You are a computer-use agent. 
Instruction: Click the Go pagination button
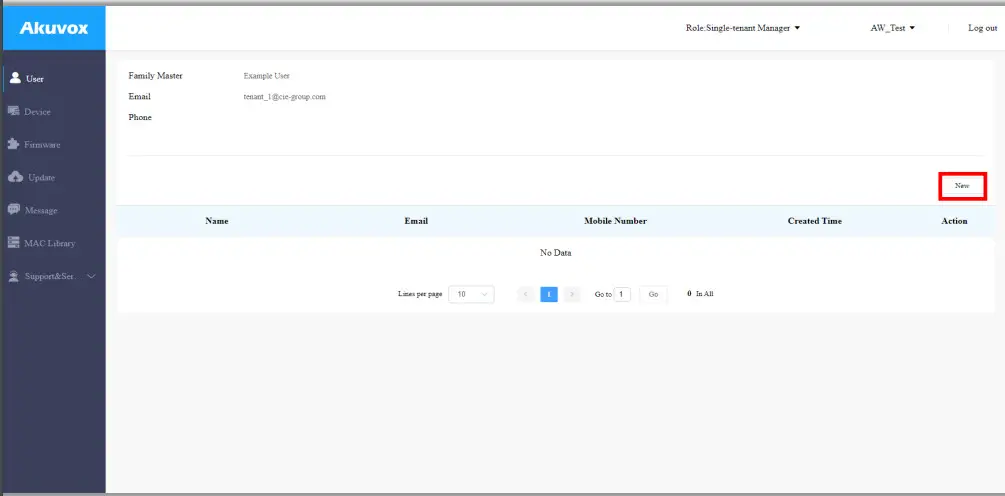pos(653,294)
